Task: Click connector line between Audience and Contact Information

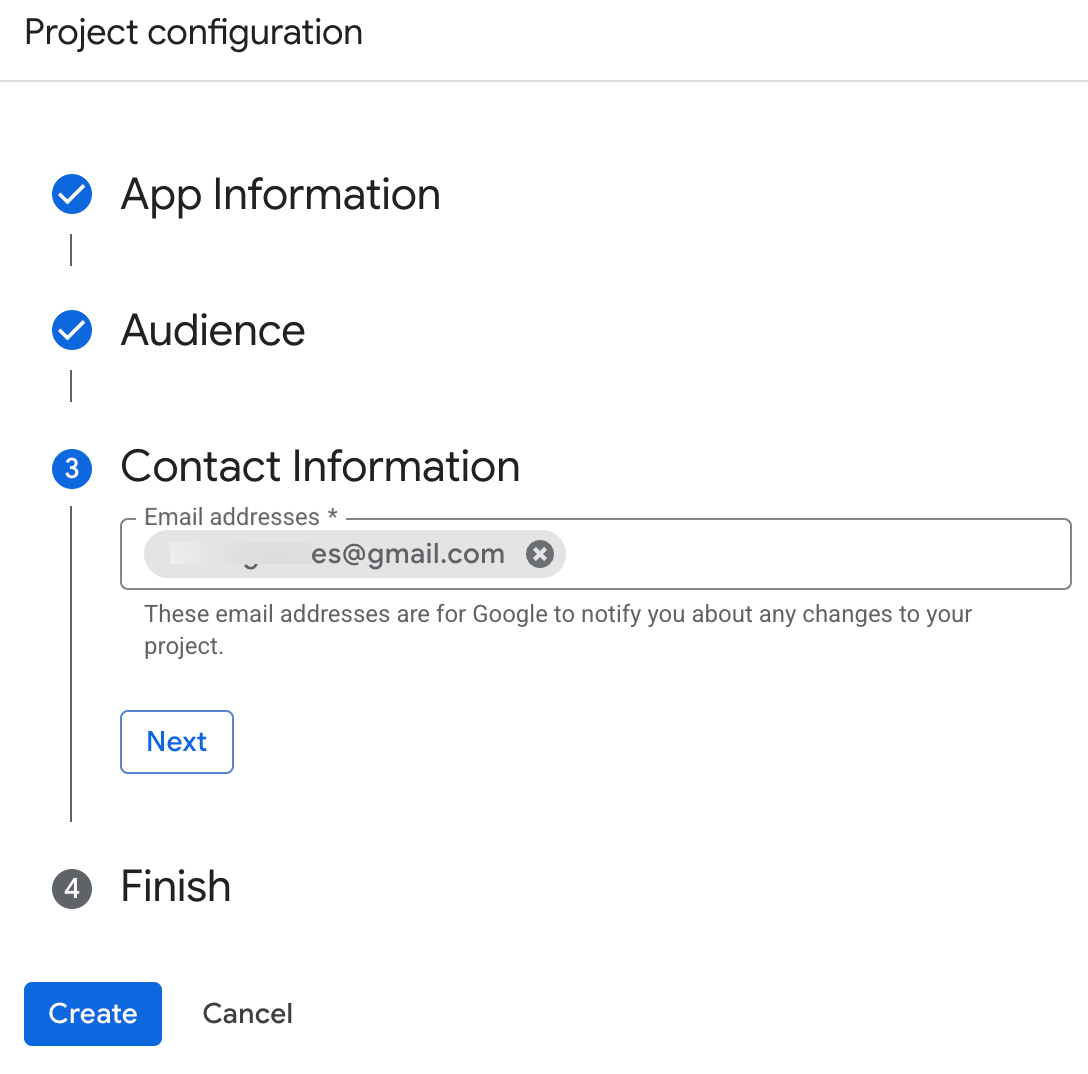Action: coord(71,386)
